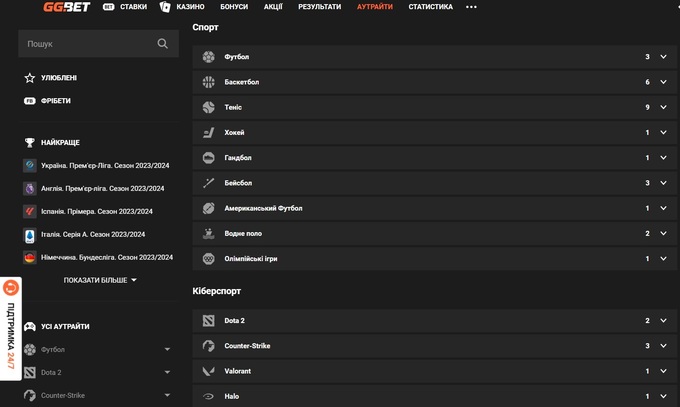680x407 pixels.
Task: Open the Статистика menu item
Action: (430, 7)
